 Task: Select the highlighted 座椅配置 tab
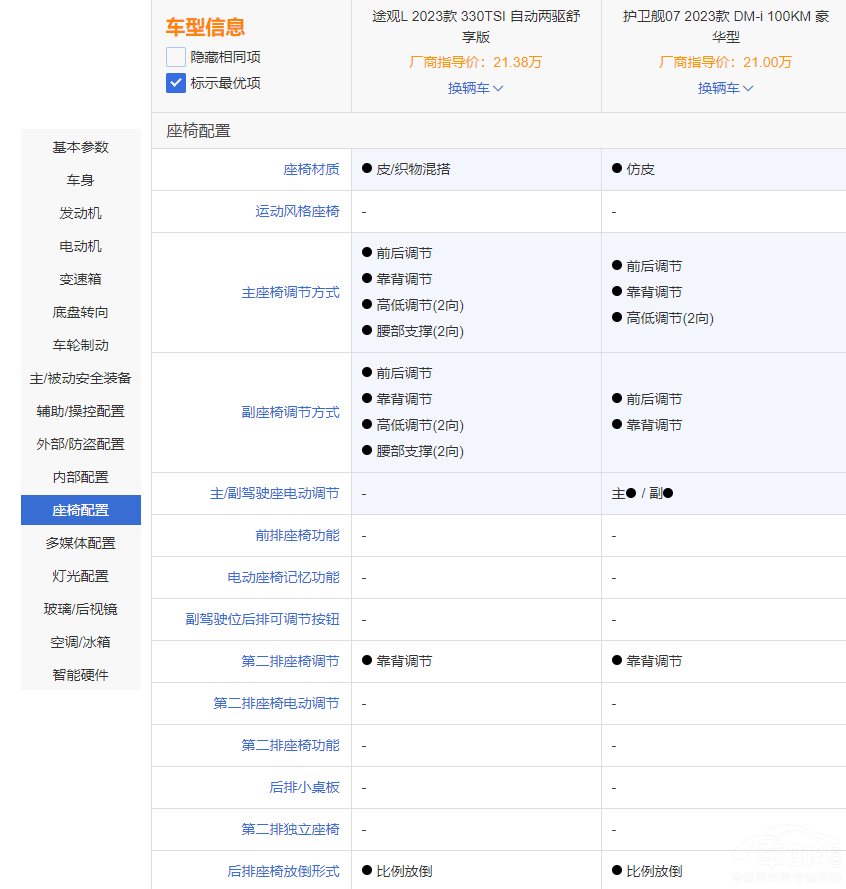coord(80,510)
